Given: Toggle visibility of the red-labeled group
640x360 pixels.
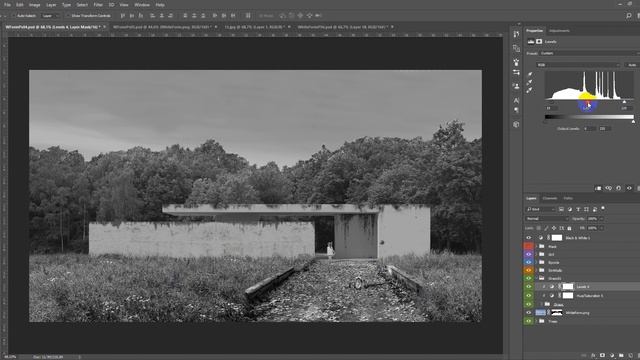Looking at the screenshot, I should coord(529,246).
